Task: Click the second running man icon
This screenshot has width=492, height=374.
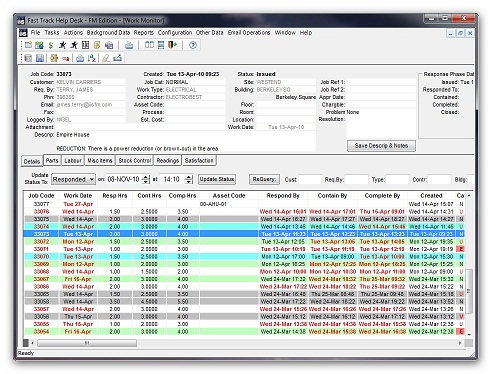Action: [x=74, y=45]
